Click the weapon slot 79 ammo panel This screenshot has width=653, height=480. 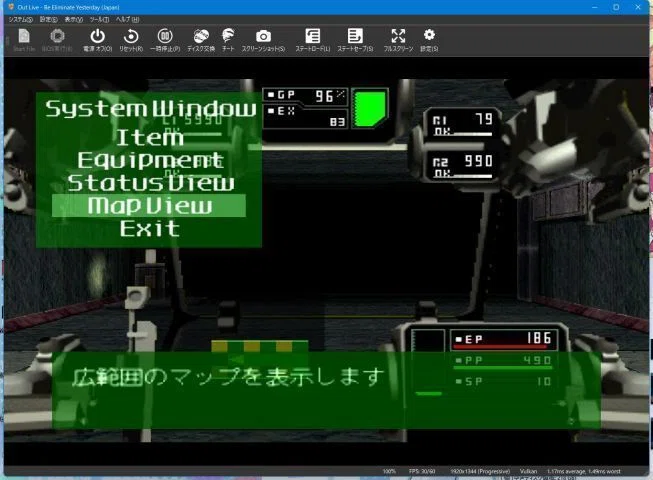coord(461,124)
